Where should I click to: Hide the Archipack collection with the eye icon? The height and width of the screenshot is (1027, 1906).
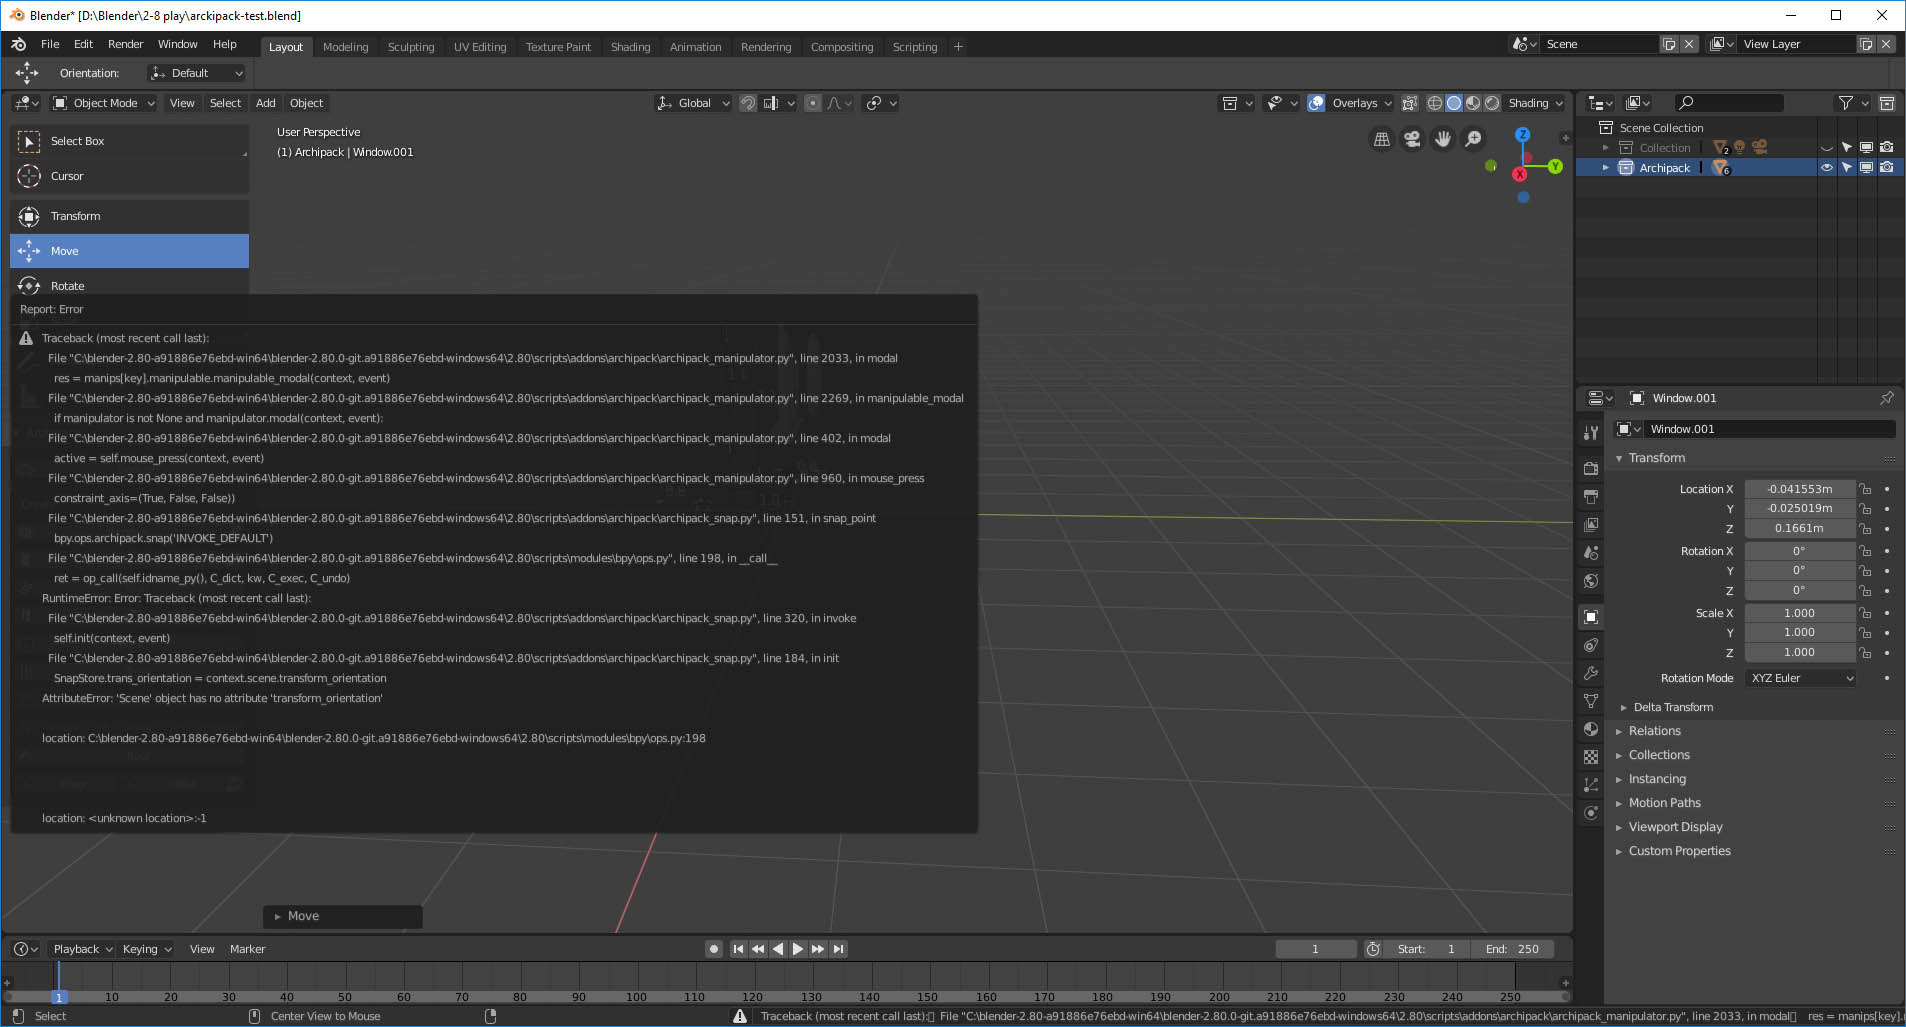[x=1826, y=167]
